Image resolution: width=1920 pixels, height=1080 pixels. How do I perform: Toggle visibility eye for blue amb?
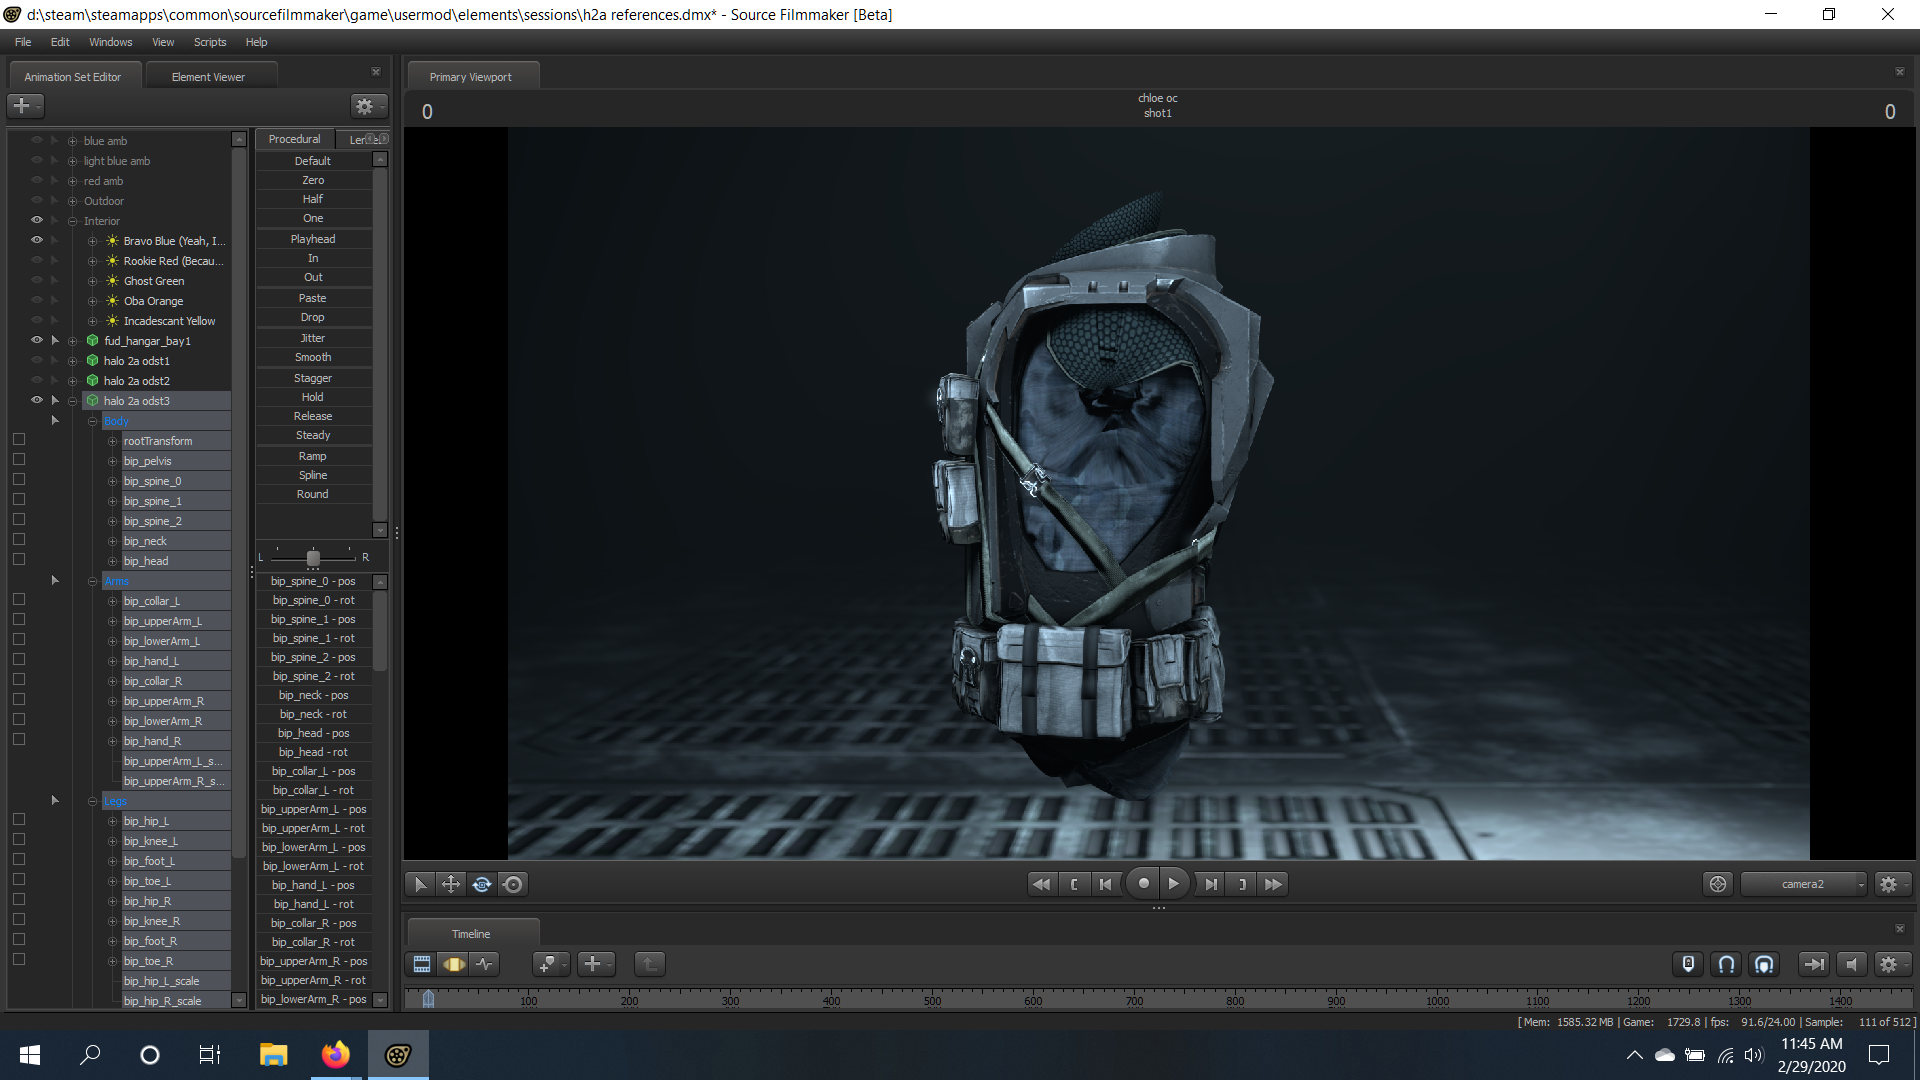[x=37, y=140]
